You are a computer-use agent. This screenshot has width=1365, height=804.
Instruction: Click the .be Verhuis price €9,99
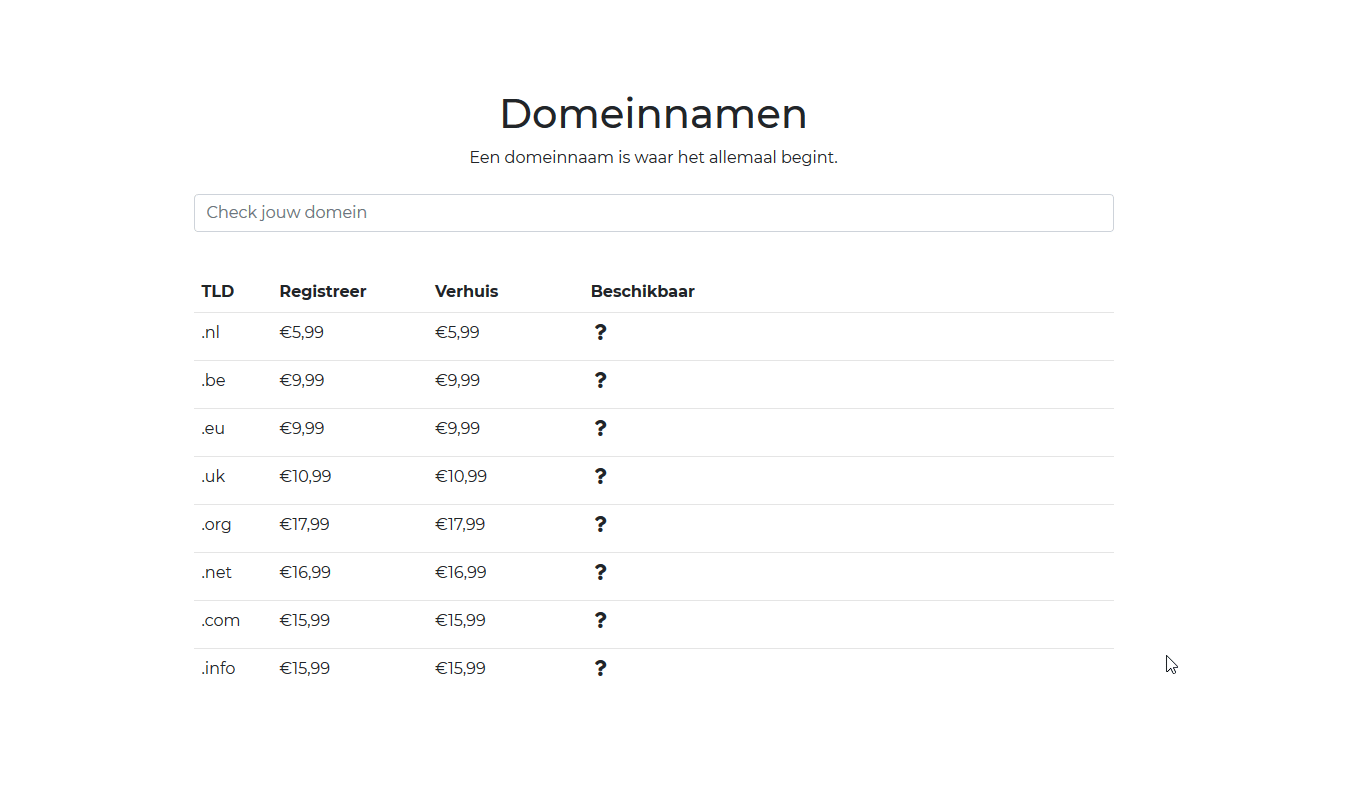458,380
